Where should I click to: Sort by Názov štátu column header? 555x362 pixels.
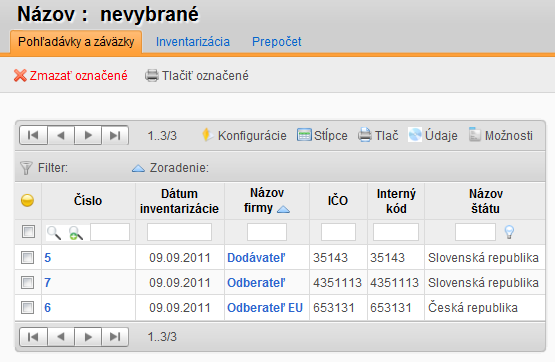point(486,201)
